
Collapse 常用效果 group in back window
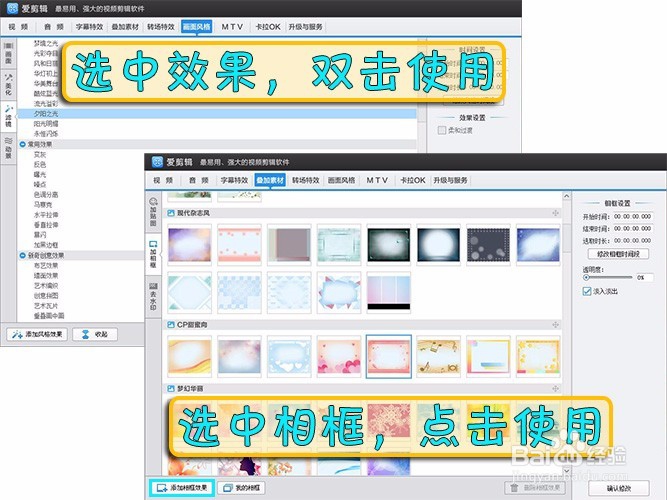click(23, 144)
